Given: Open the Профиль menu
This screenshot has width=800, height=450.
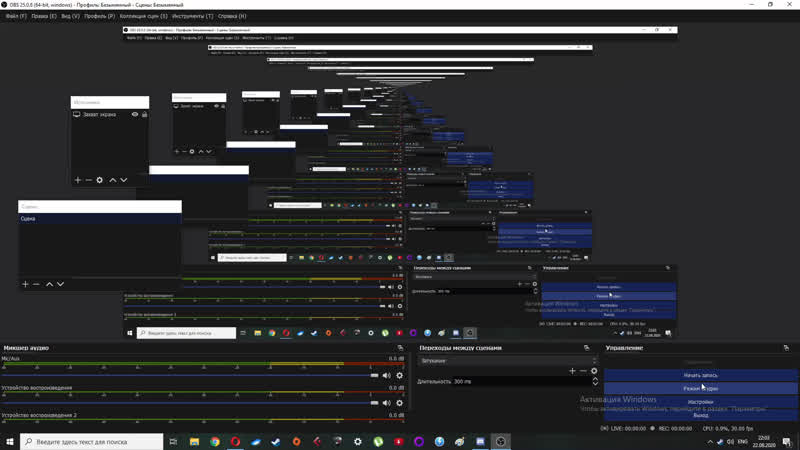Looking at the screenshot, I should point(99,16).
